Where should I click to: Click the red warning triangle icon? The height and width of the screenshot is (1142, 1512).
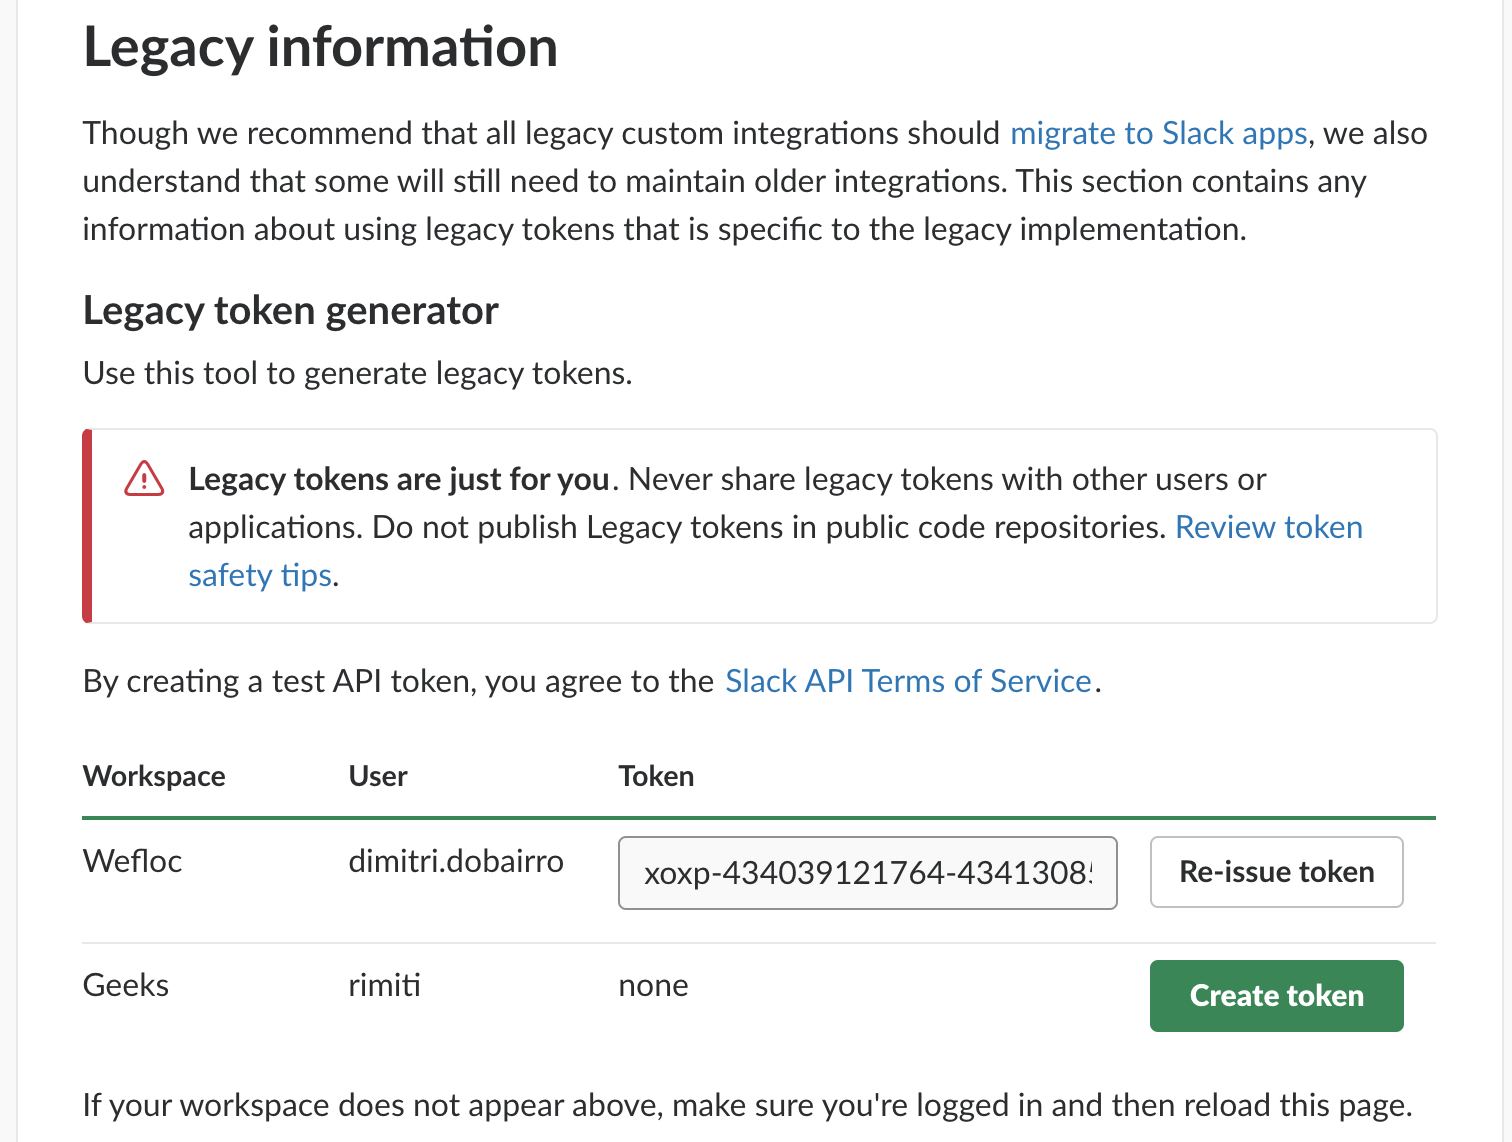coord(144,479)
